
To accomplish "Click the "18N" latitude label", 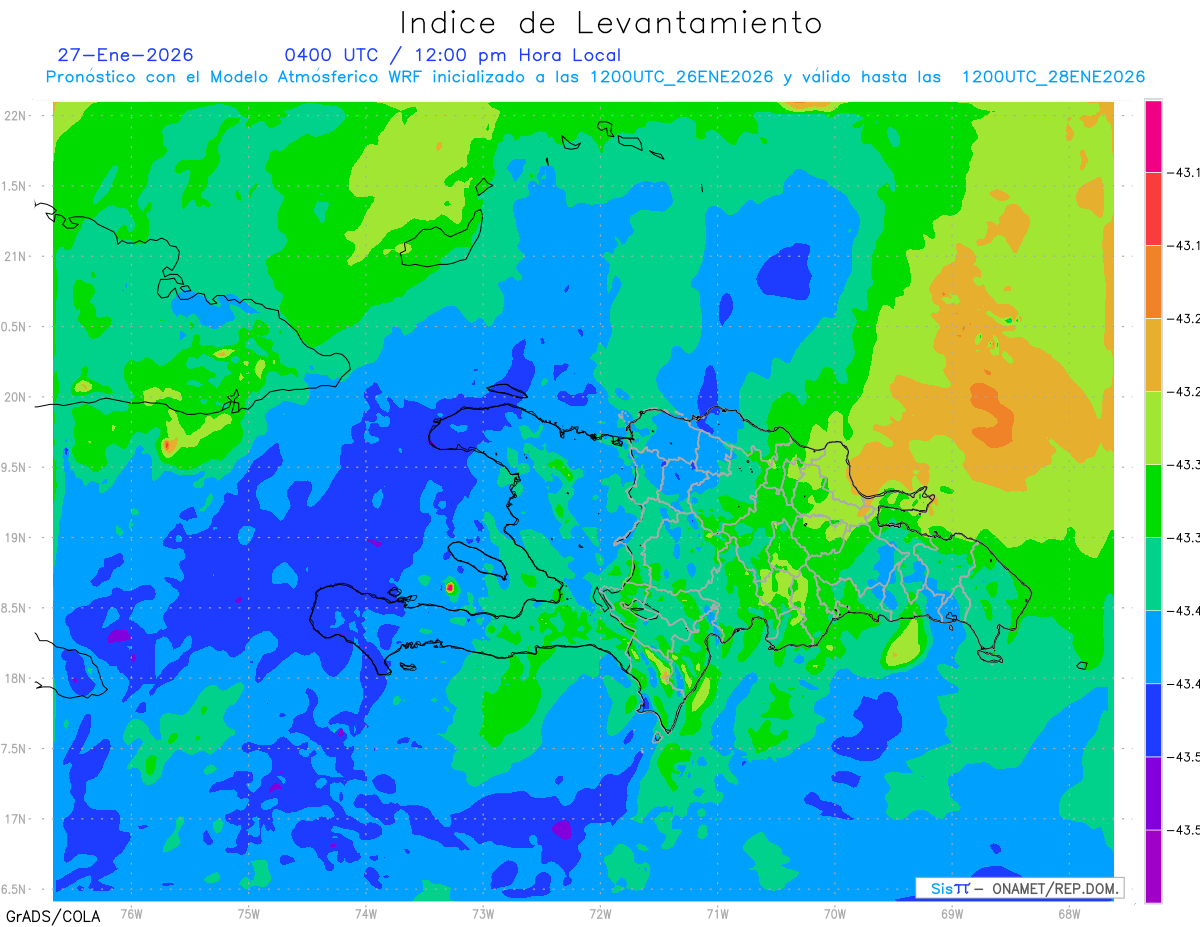I will 17,678.
